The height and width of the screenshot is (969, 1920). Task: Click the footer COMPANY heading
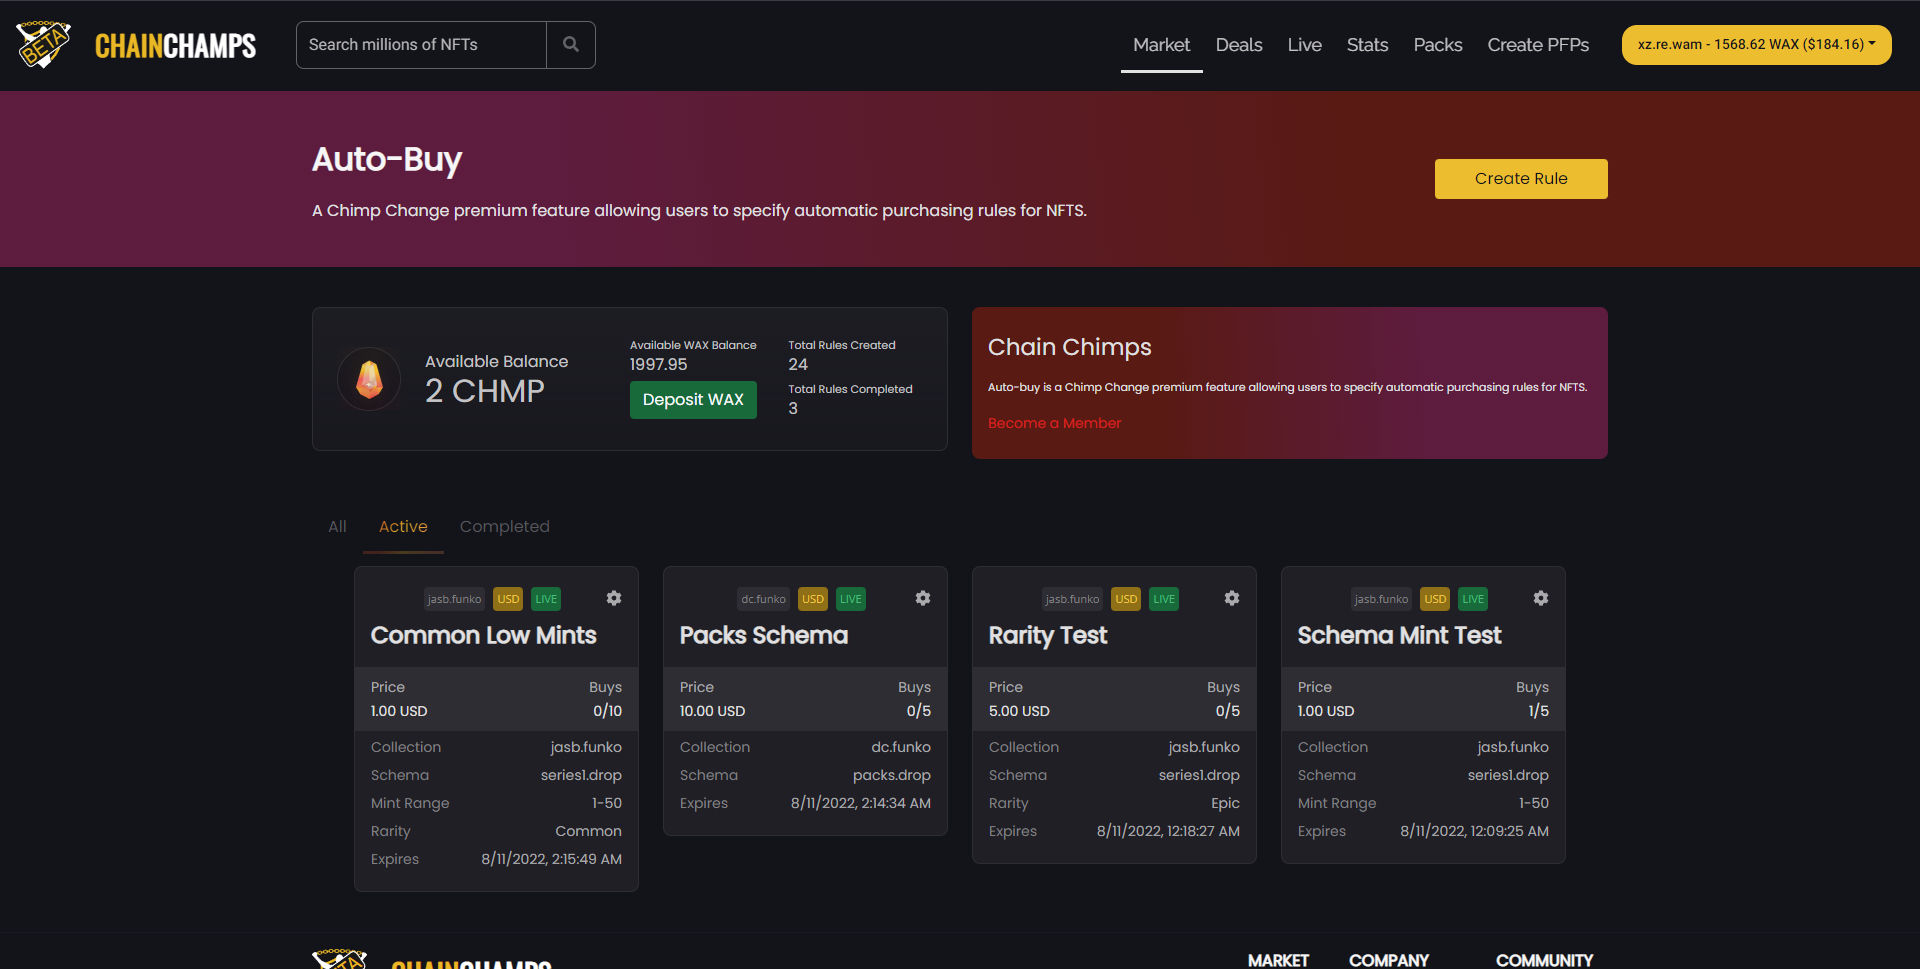[x=1388, y=960]
